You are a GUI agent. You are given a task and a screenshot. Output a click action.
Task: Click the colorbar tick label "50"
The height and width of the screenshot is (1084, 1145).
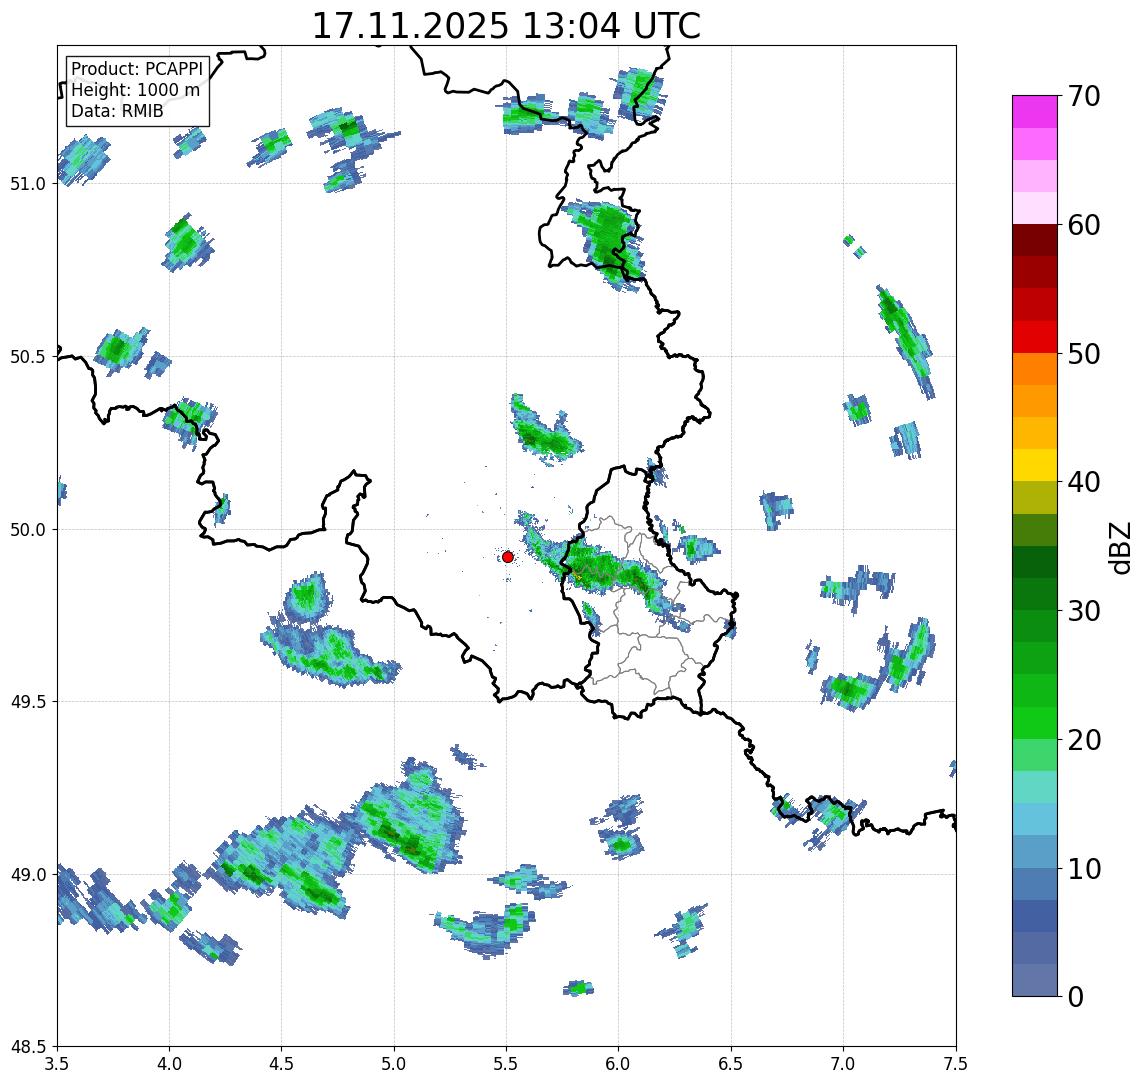(1084, 354)
